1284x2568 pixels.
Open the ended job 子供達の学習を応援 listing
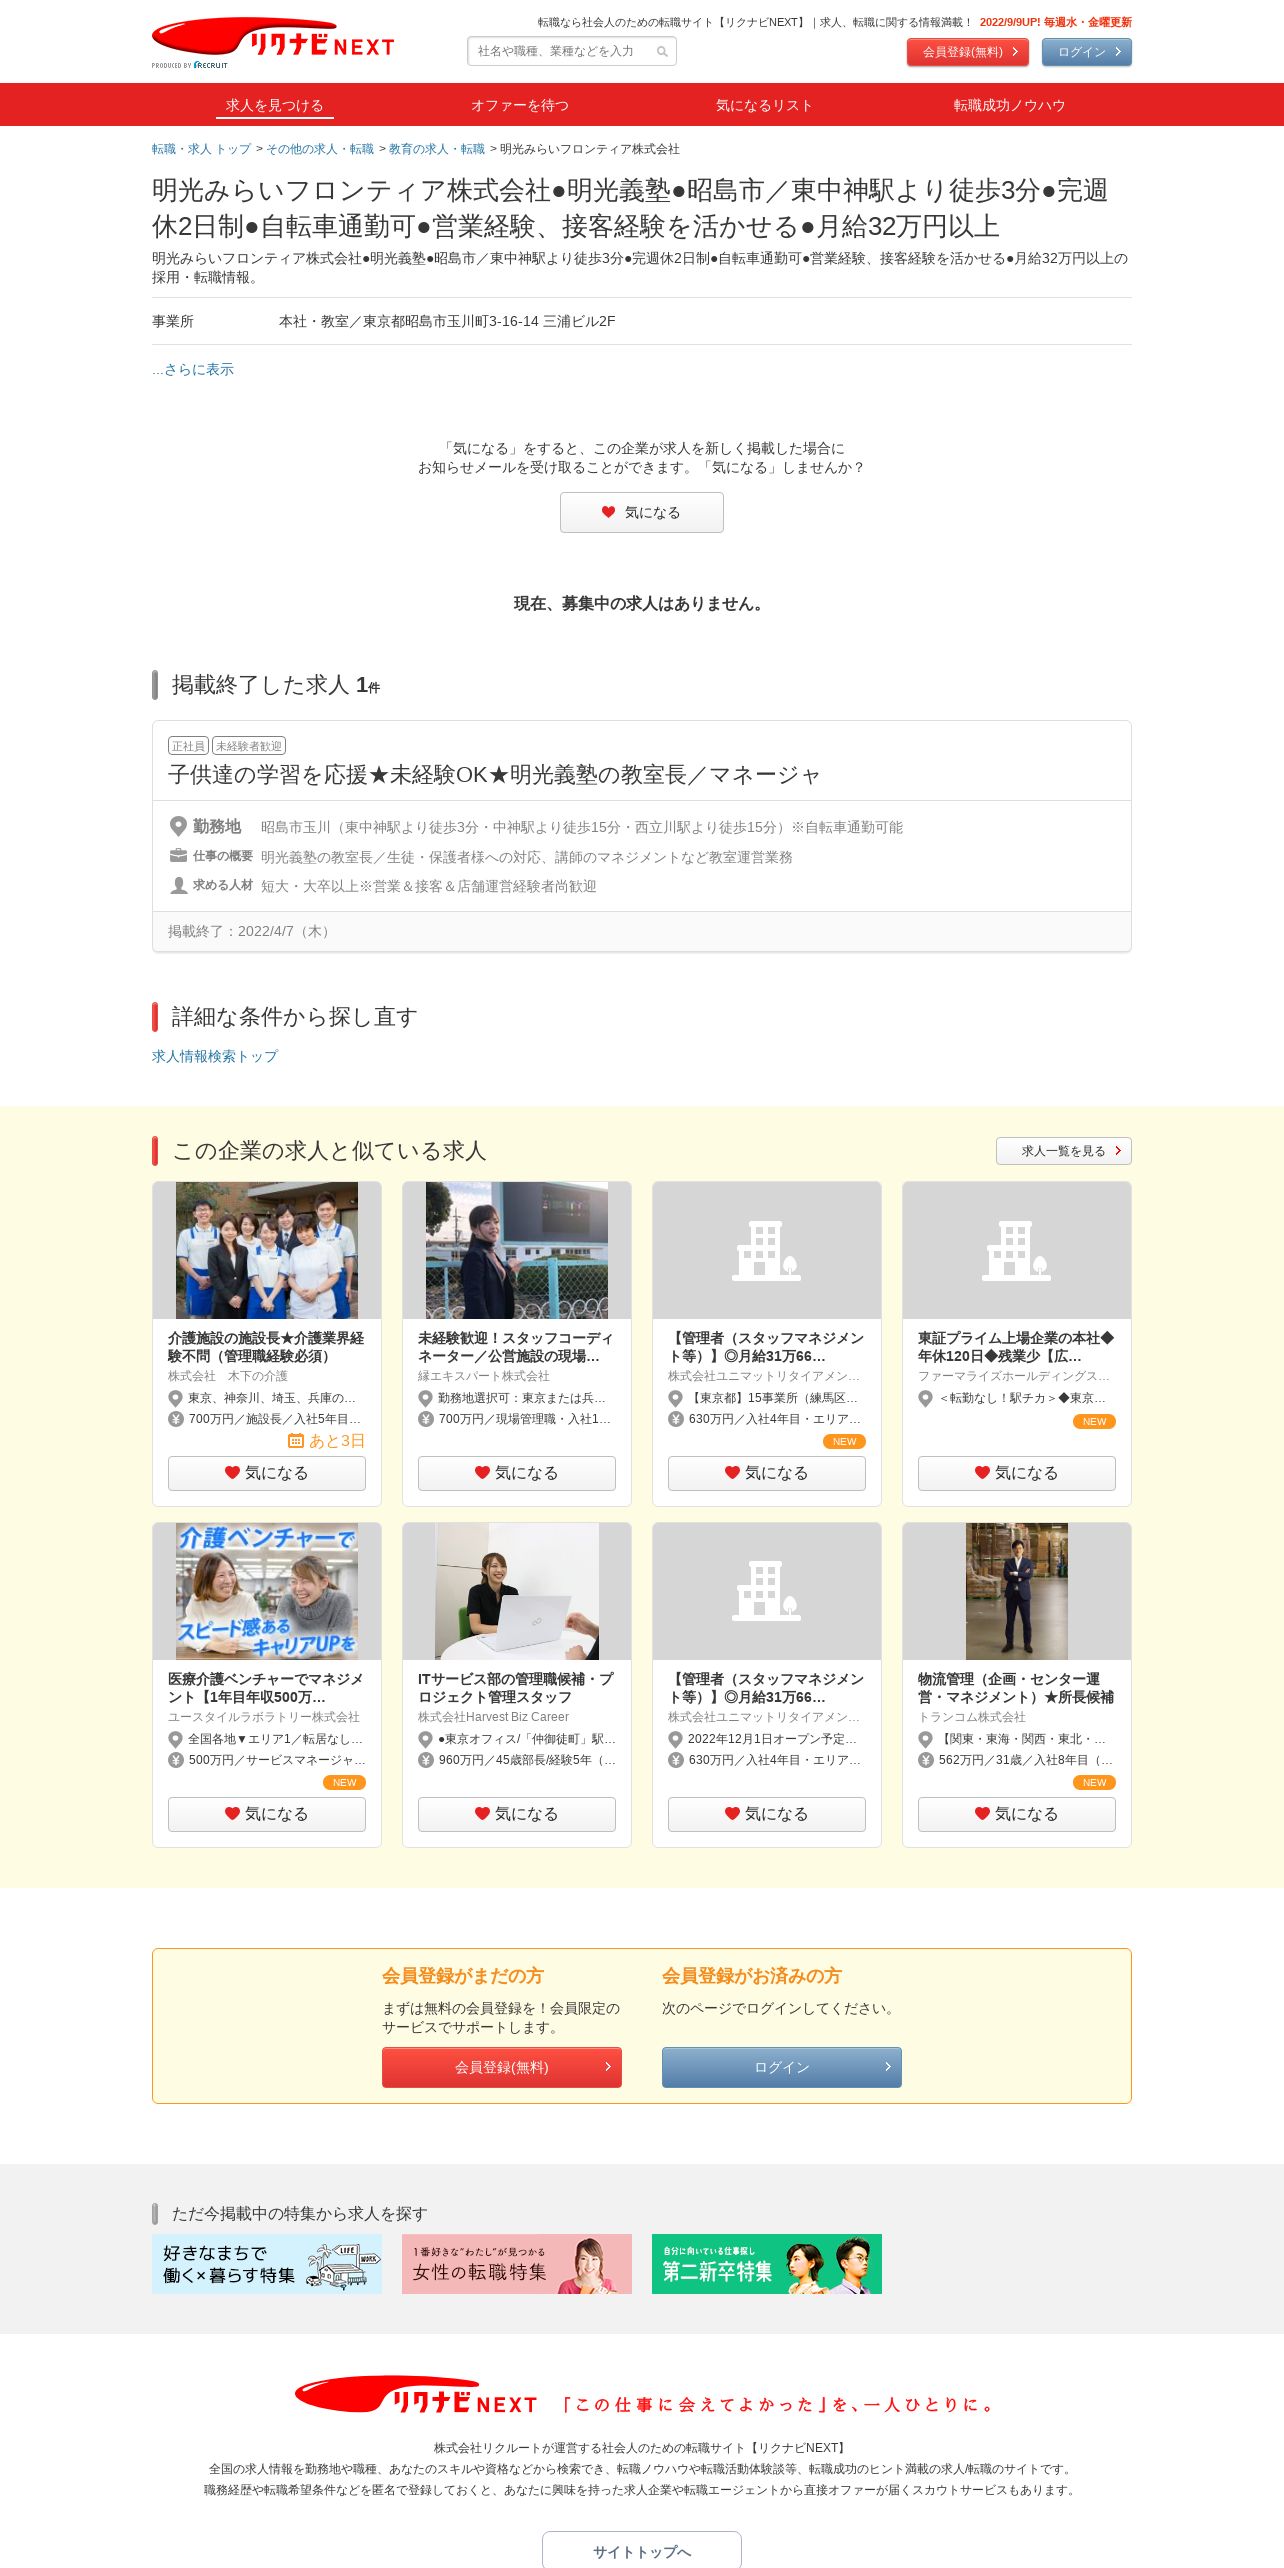(494, 775)
